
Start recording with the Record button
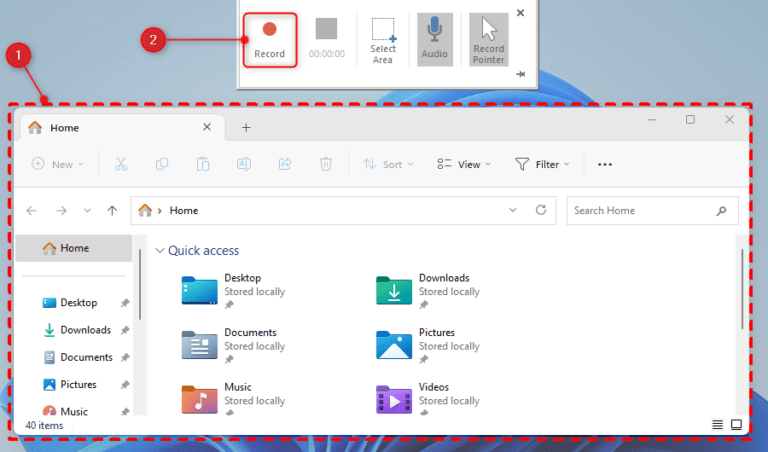(x=269, y=39)
